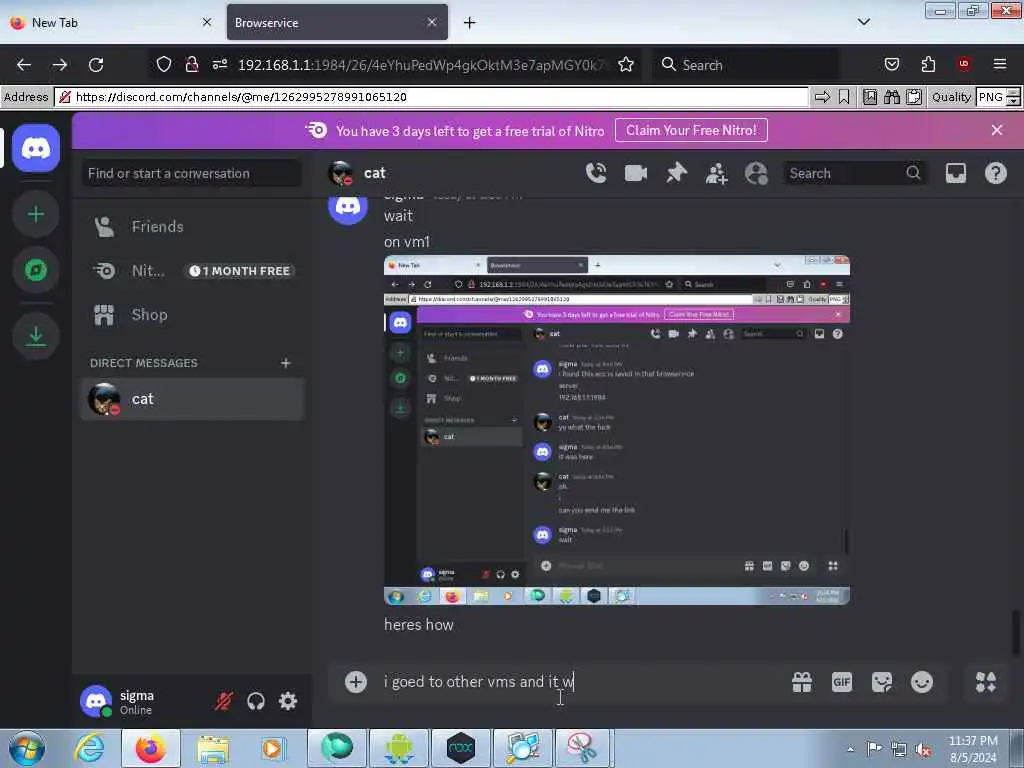This screenshot has height=768, width=1024.
Task: Click the Discord message search box
Action: 854,174
